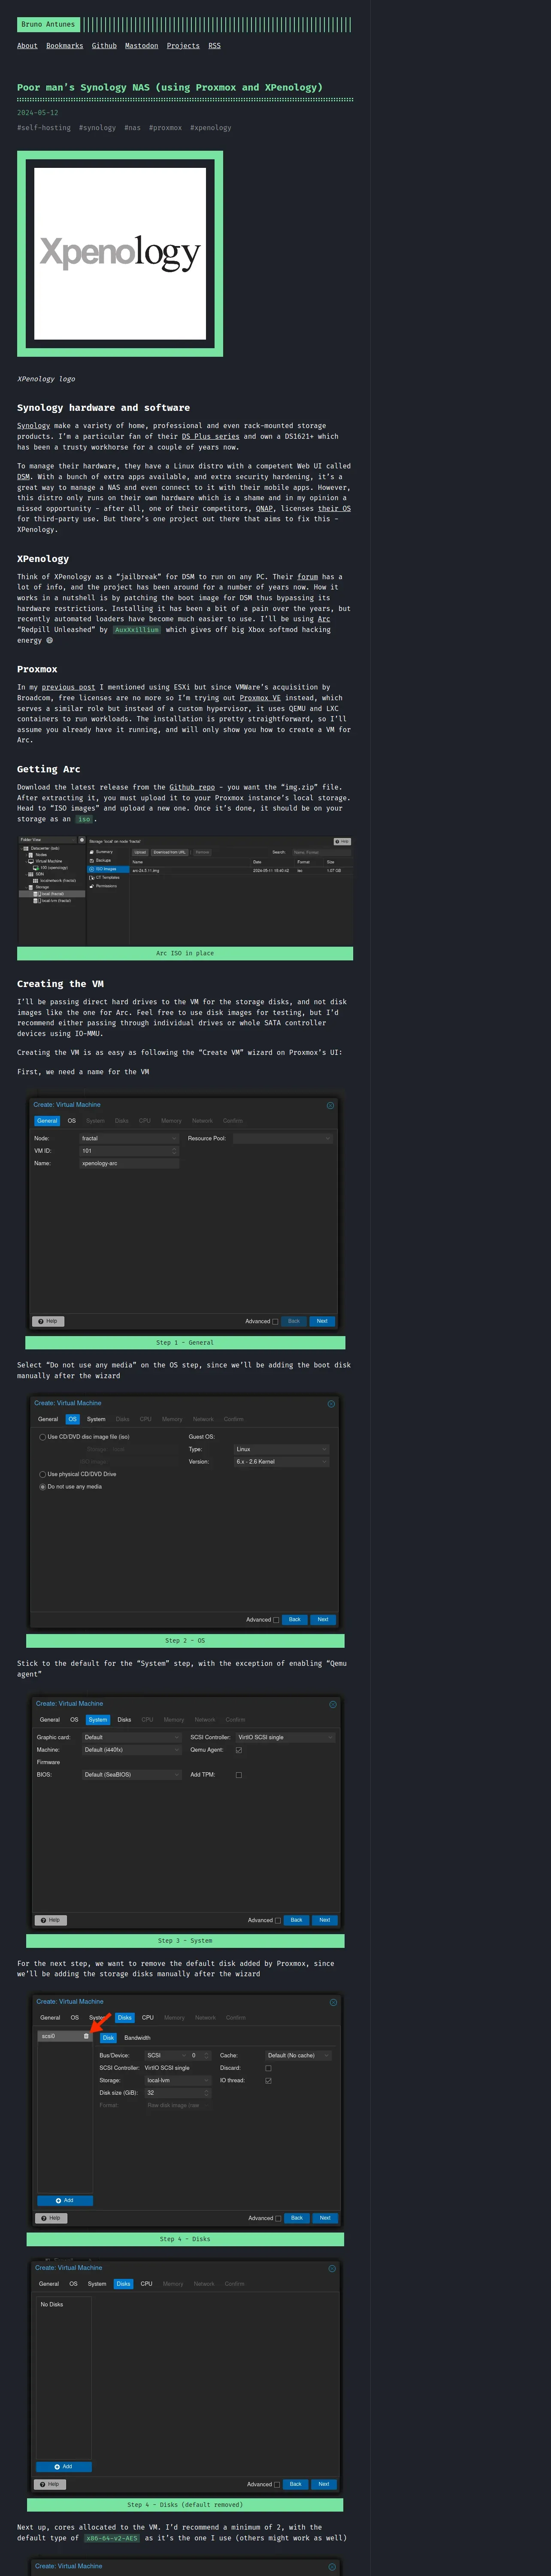Click Name field containing xpenology-arc
This screenshot has width=551, height=2576.
click(129, 1163)
